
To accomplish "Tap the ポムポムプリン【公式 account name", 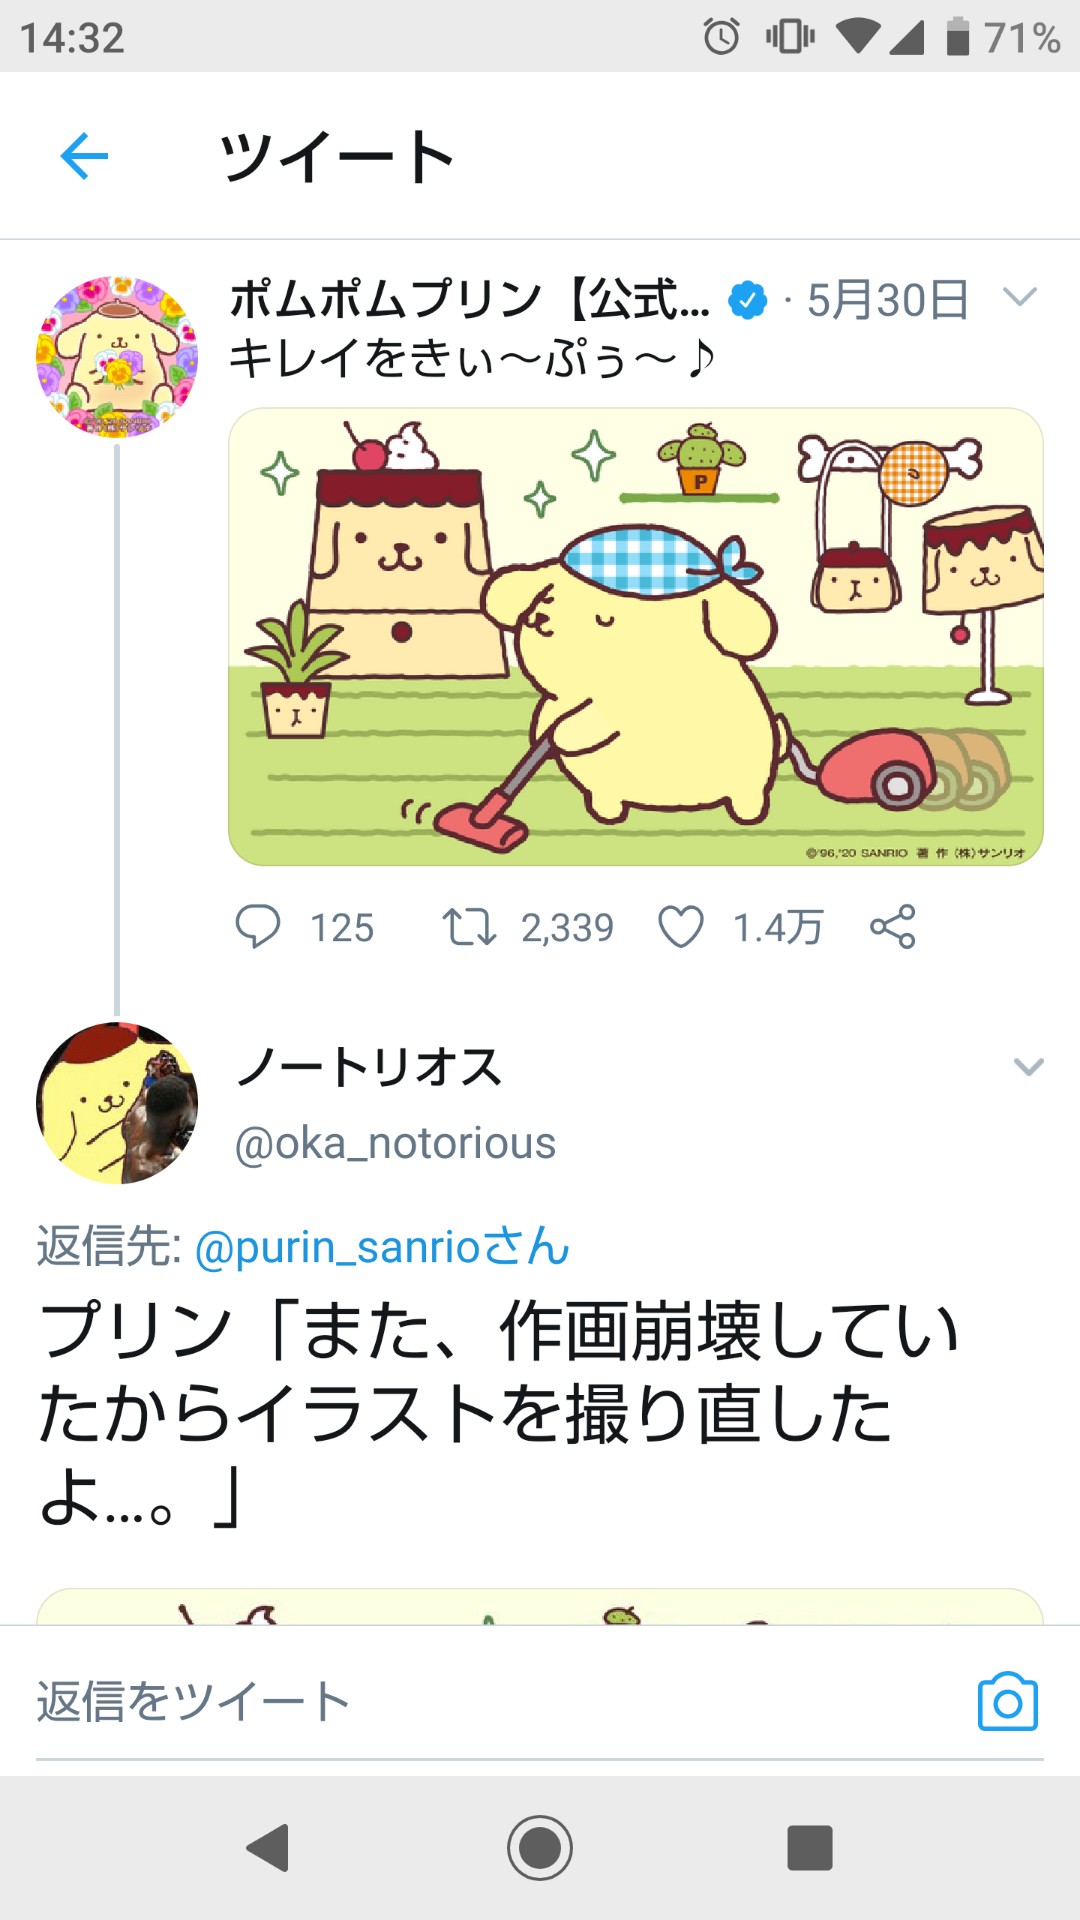I will (x=470, y=299).
